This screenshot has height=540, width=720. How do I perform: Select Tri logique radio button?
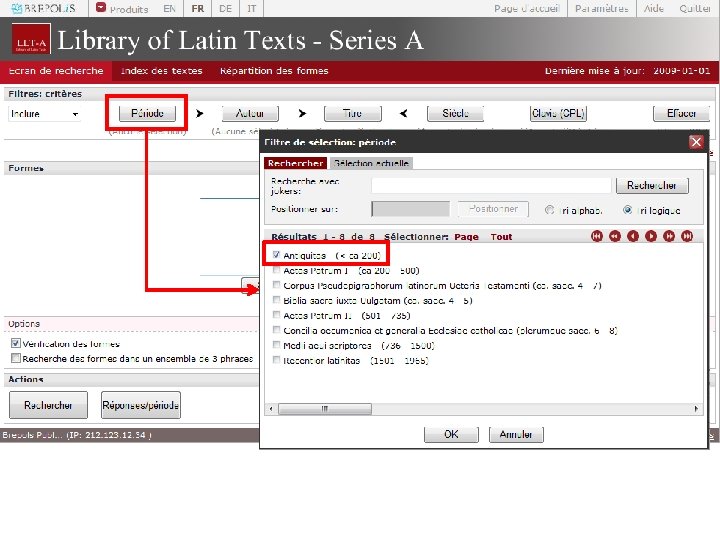(x=627, y=210)
